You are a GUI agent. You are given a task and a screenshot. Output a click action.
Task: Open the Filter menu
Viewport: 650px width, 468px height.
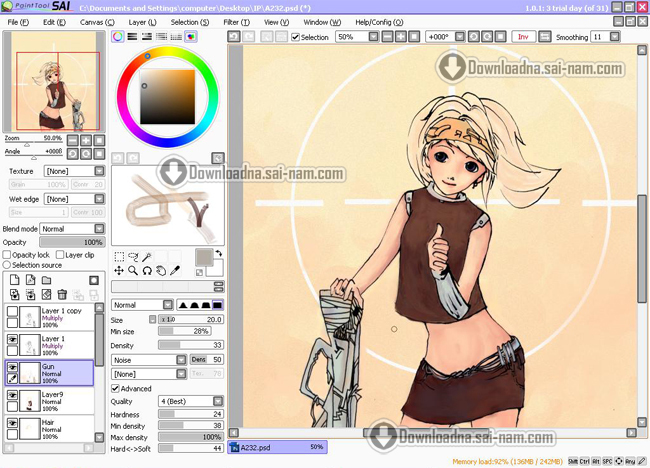[x=236, y=22]
